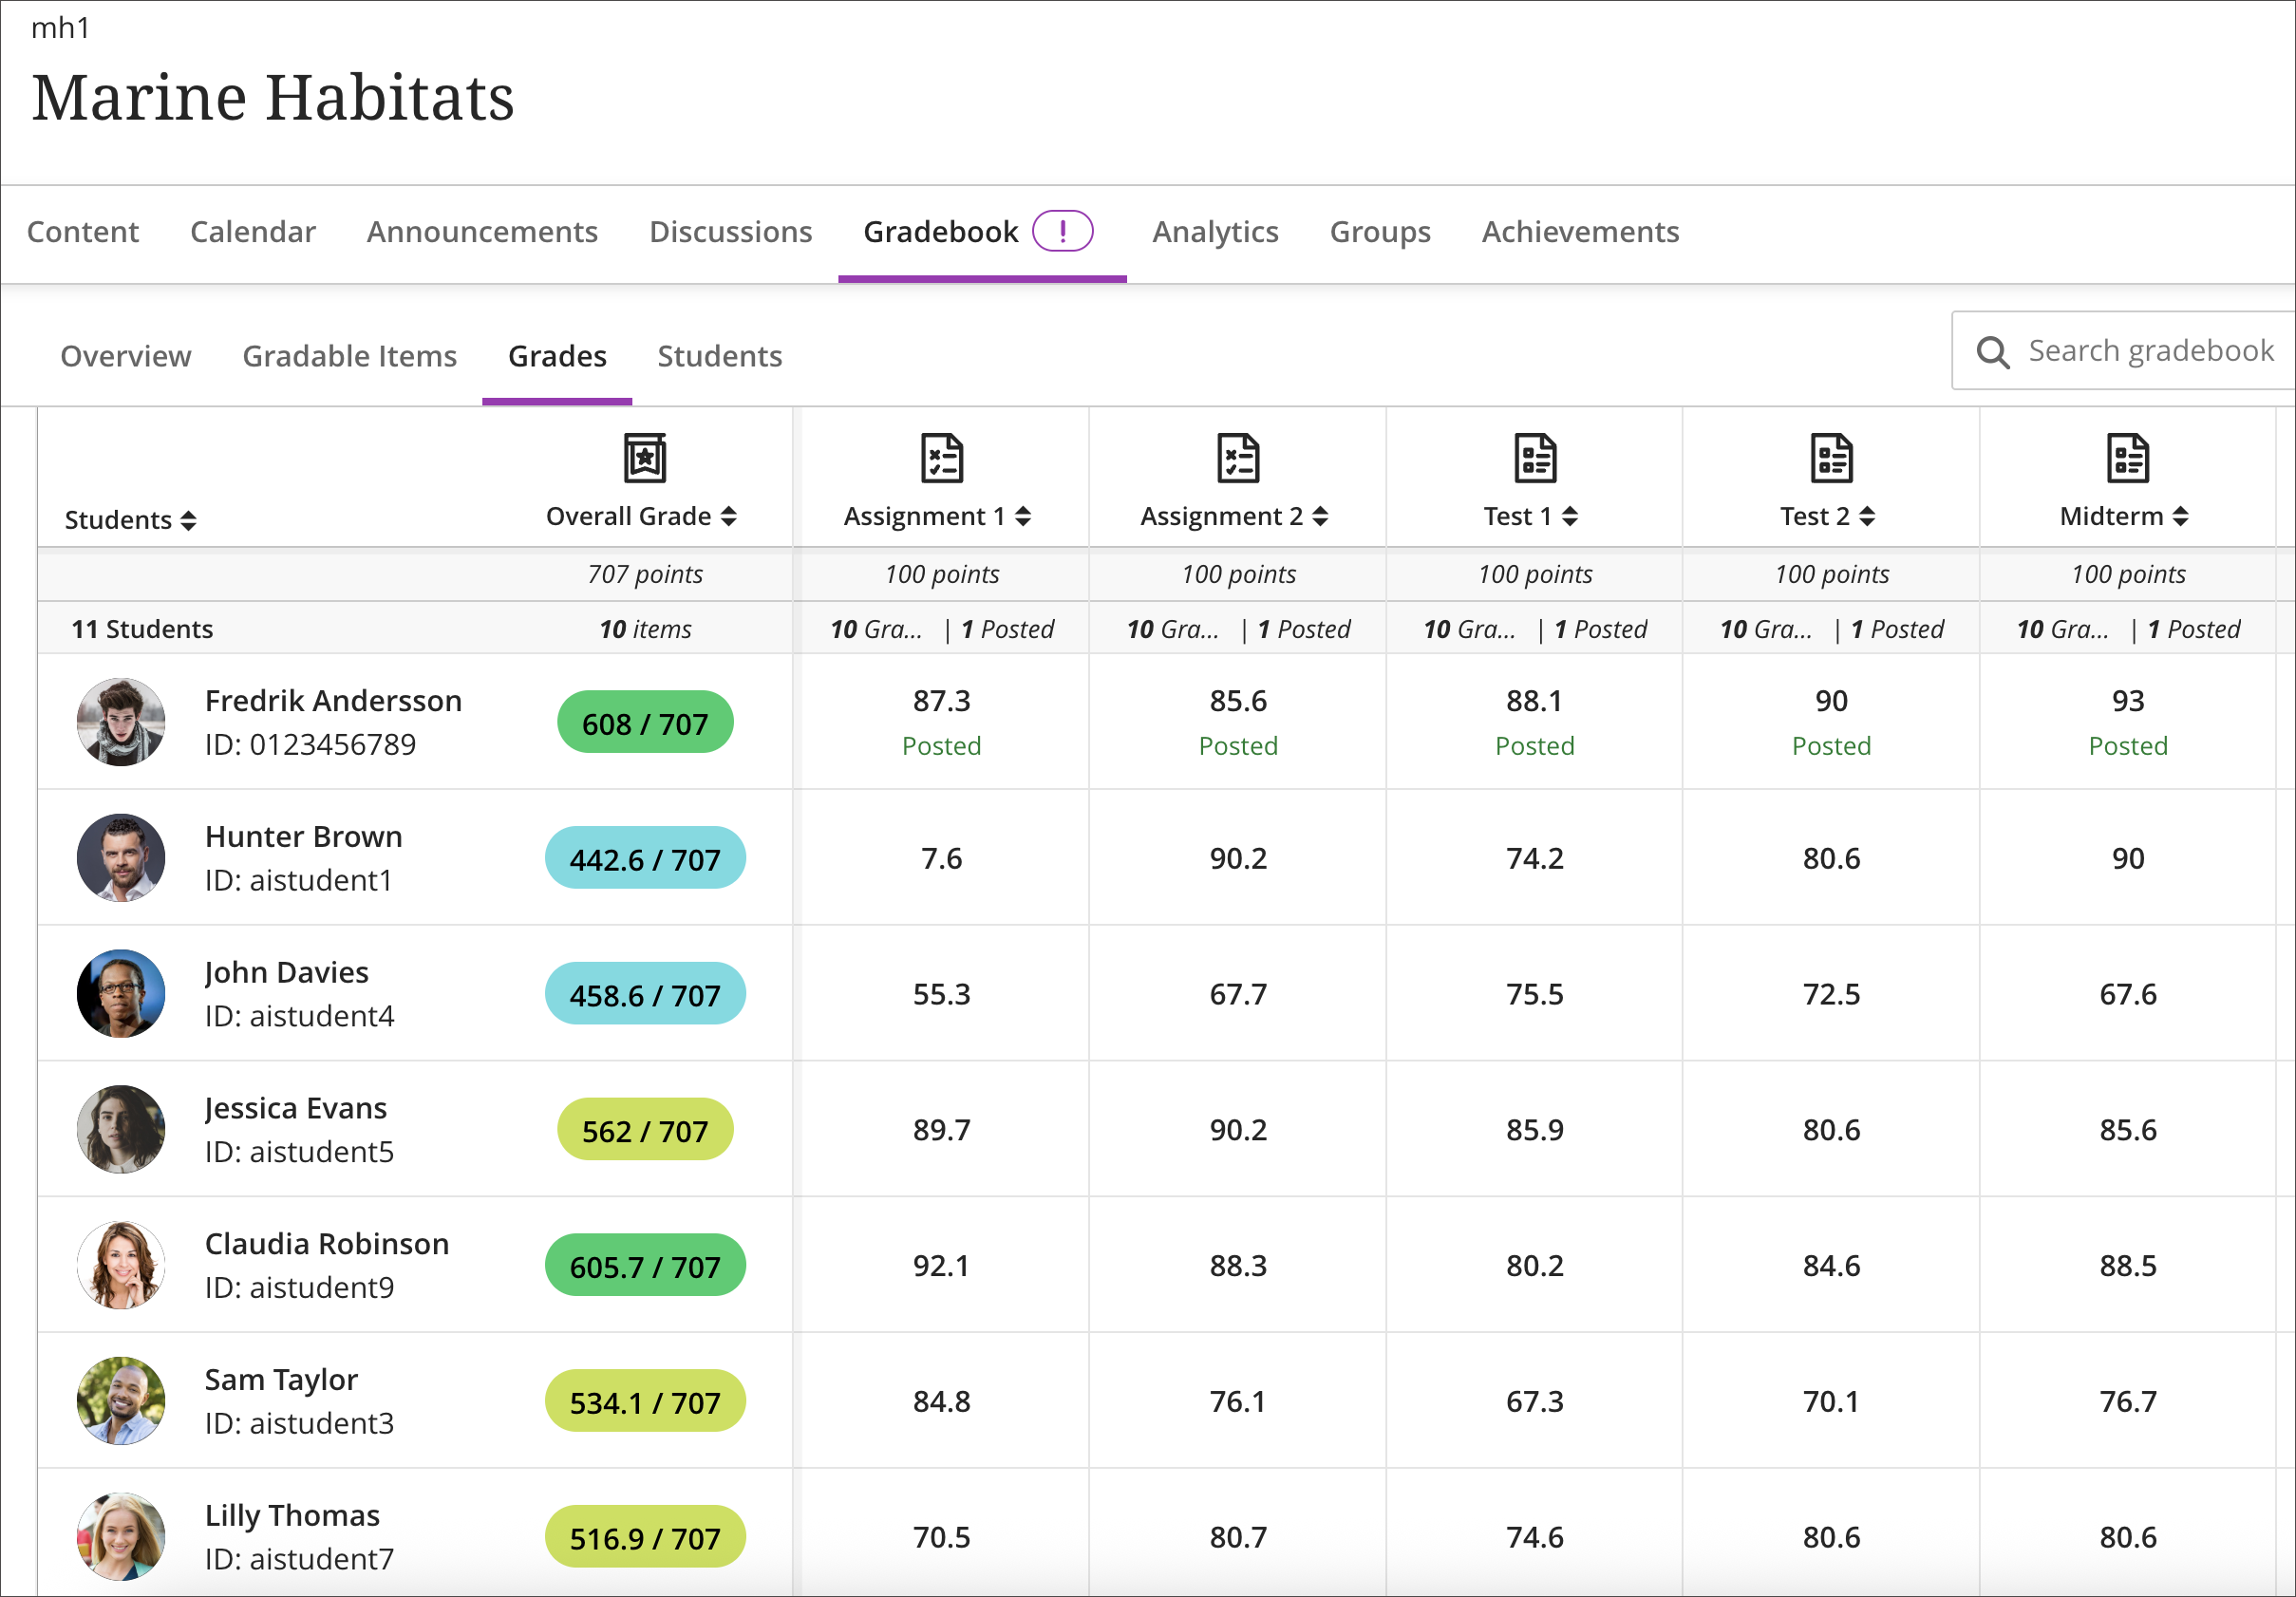Screen dimensions: 2296x1597
Task: Click the Gradebook alert exclamation badge
Action: coord(1062,231)
